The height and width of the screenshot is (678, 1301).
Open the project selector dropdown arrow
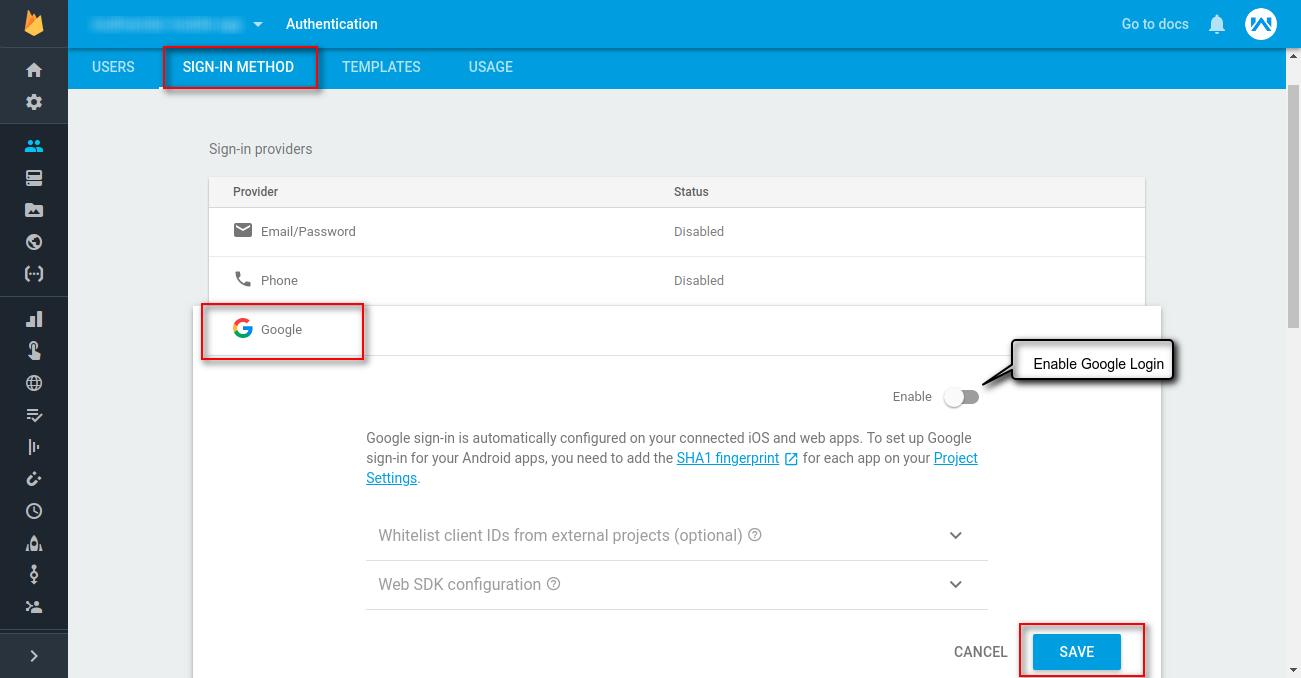pyautogui.click(x=258, y=24)
